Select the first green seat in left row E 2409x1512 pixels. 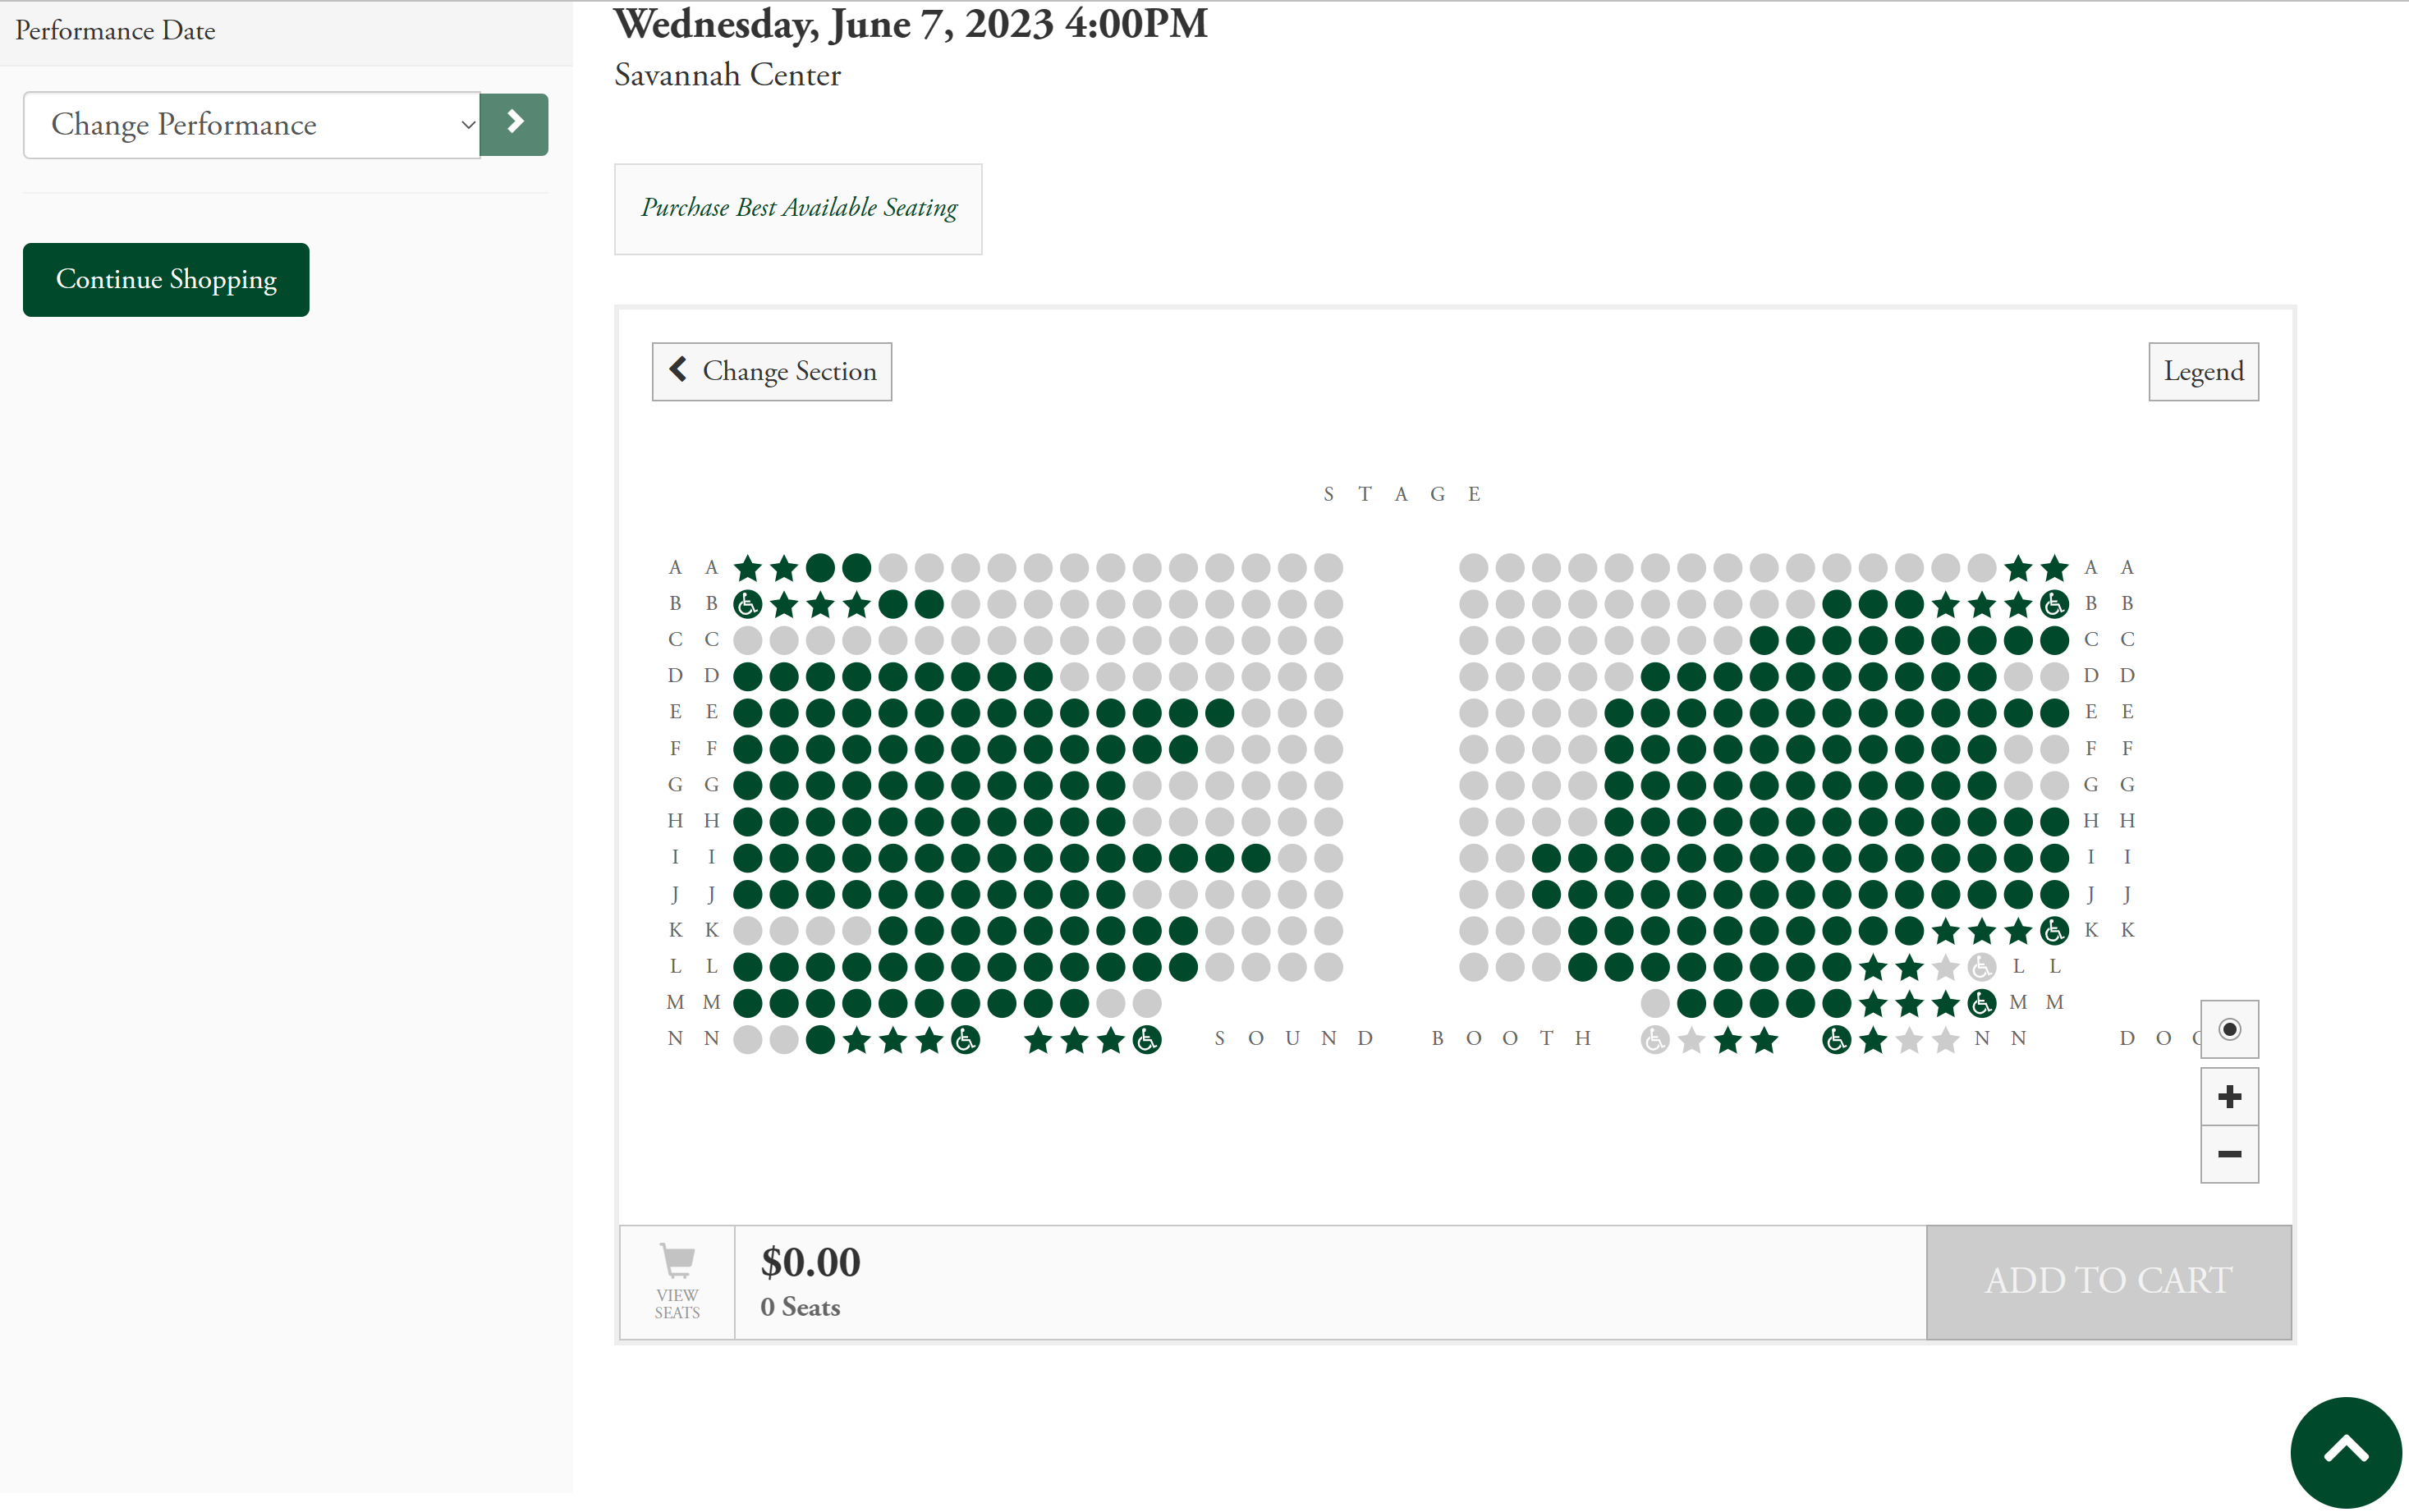coord(747,713)
